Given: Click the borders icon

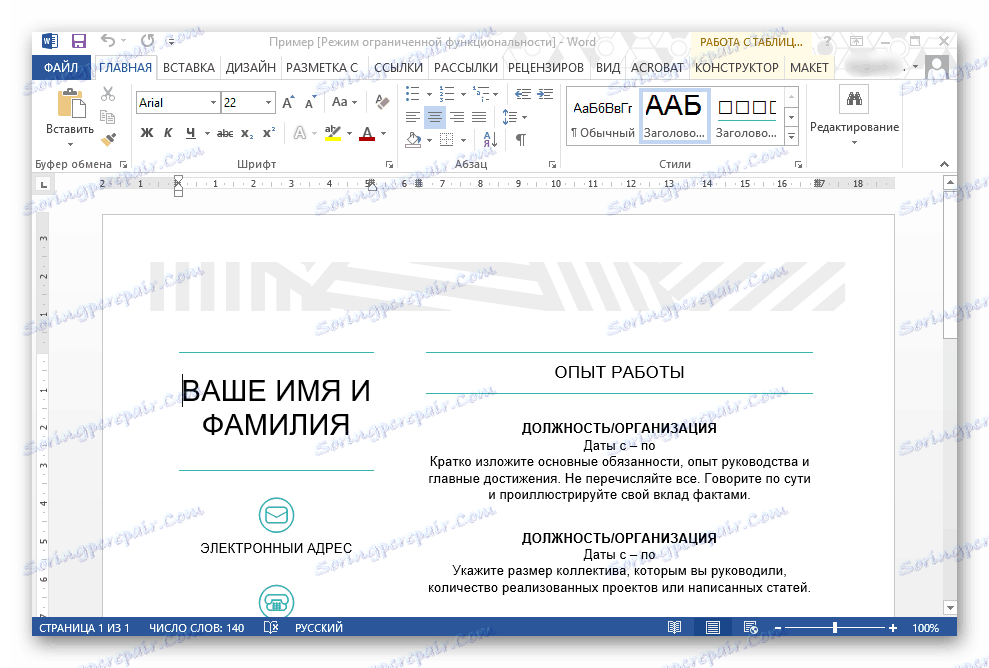Looking at the screenshot, I should (x=447, y=139).
